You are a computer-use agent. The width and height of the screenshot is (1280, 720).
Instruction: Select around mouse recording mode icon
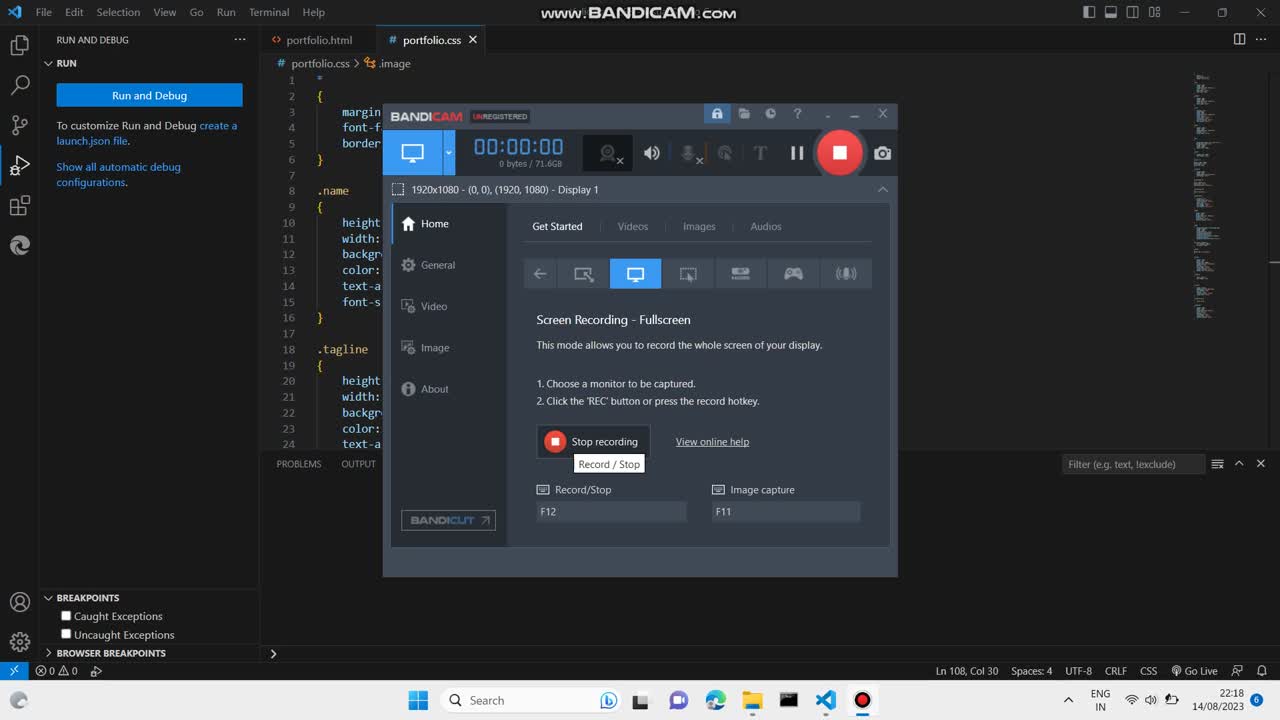pyautogui.click(x=688, y=274)
